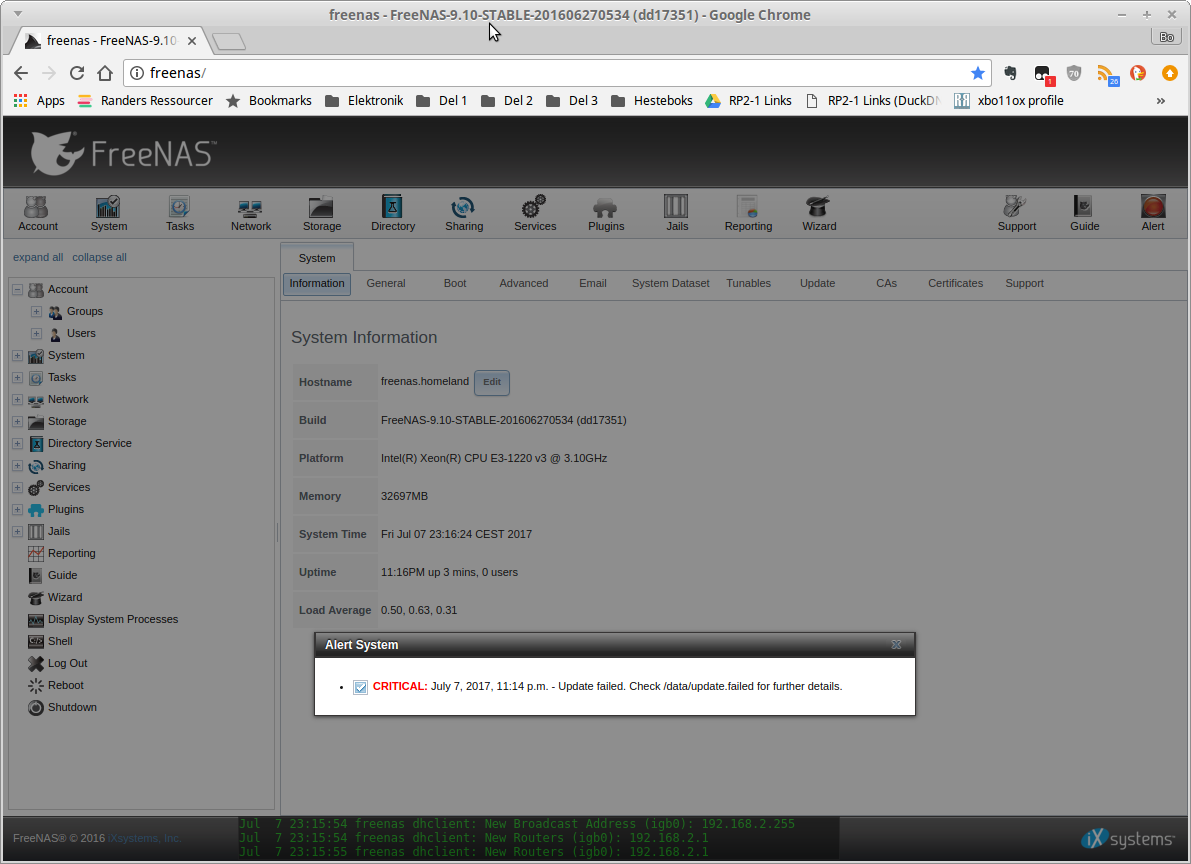Open the DuckDuckGo extension icon
1191x864 pixels.
(x=1137, y=73)
